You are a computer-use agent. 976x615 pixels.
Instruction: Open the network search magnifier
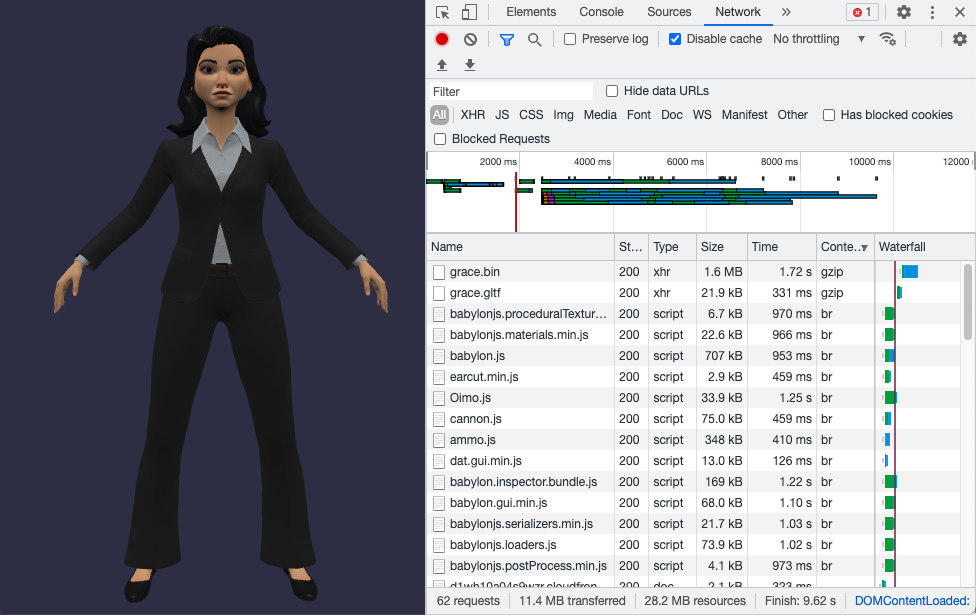click(535, 39)
